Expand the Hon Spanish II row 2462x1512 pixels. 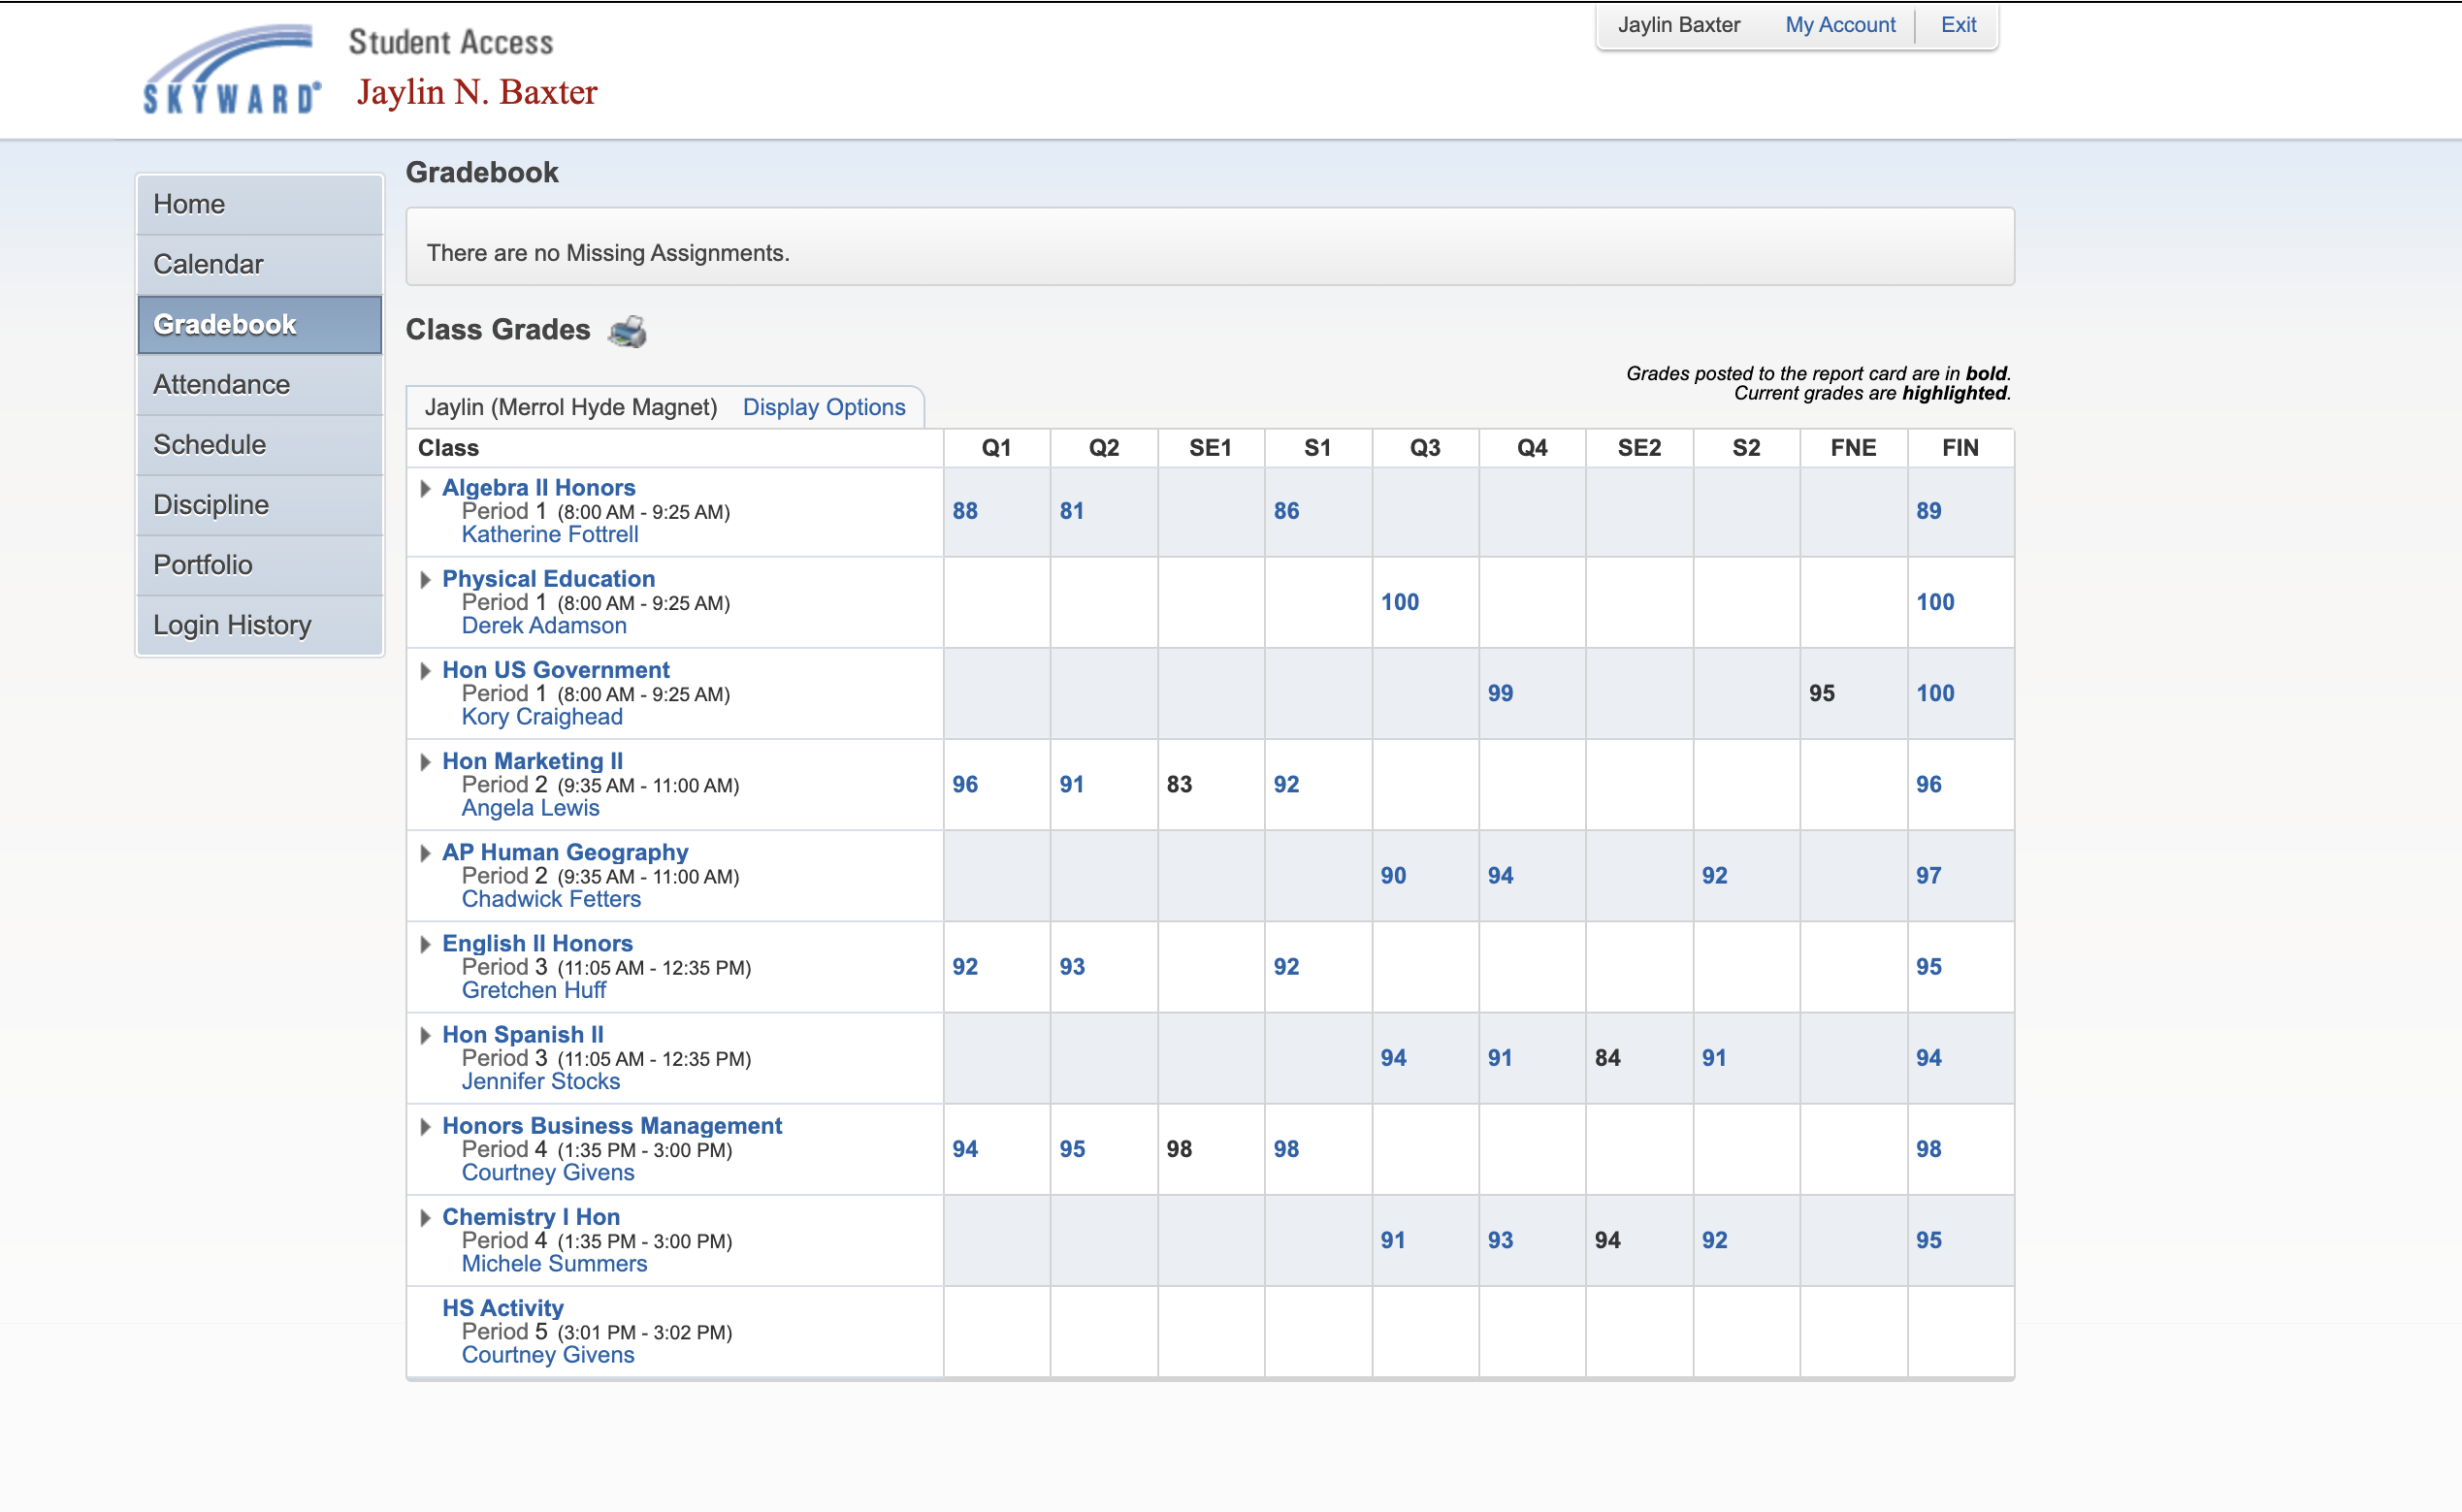(x=425, y=1035)
